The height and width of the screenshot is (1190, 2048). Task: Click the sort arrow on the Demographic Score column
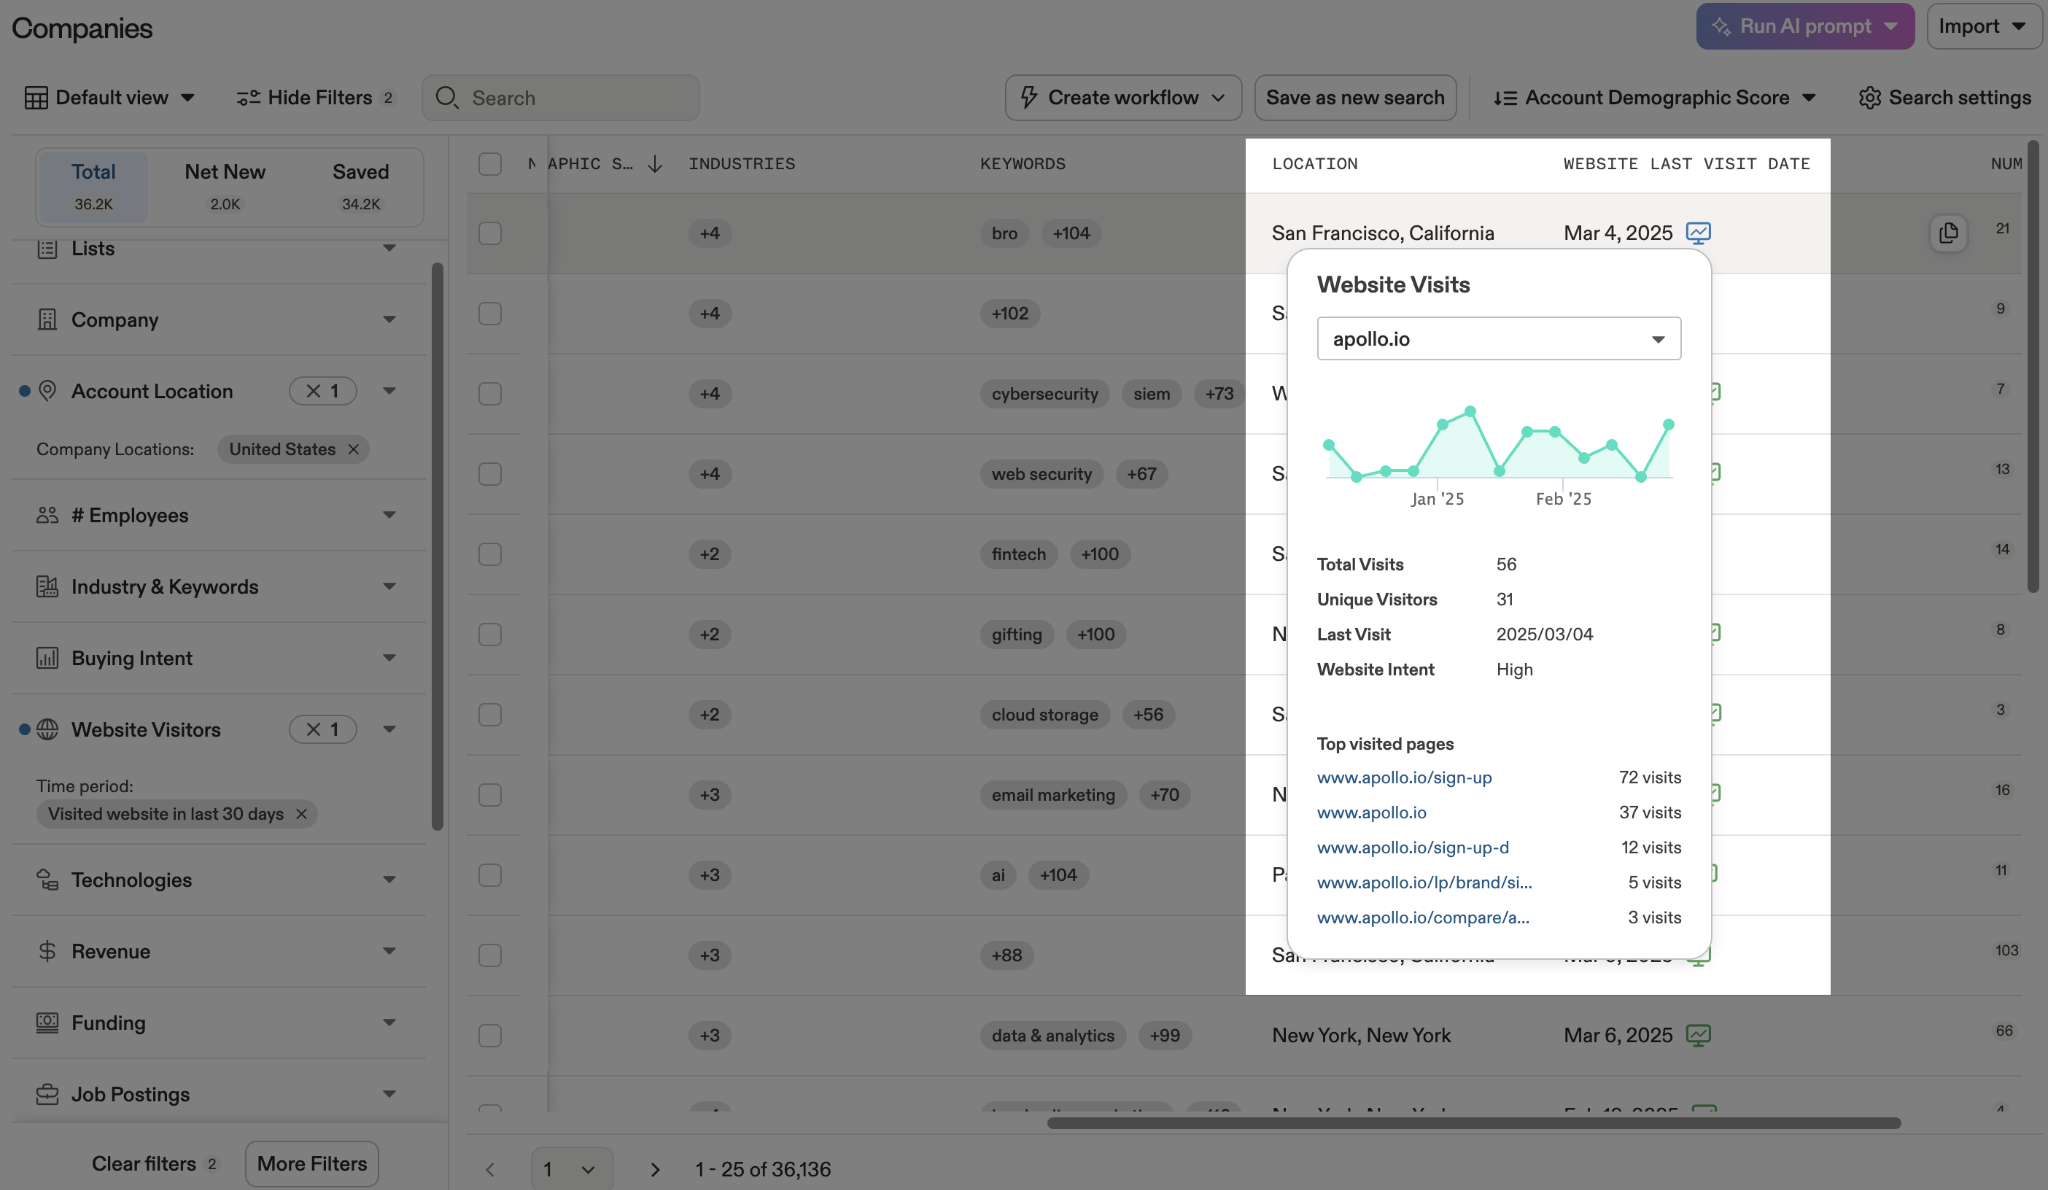pos(655,164)
